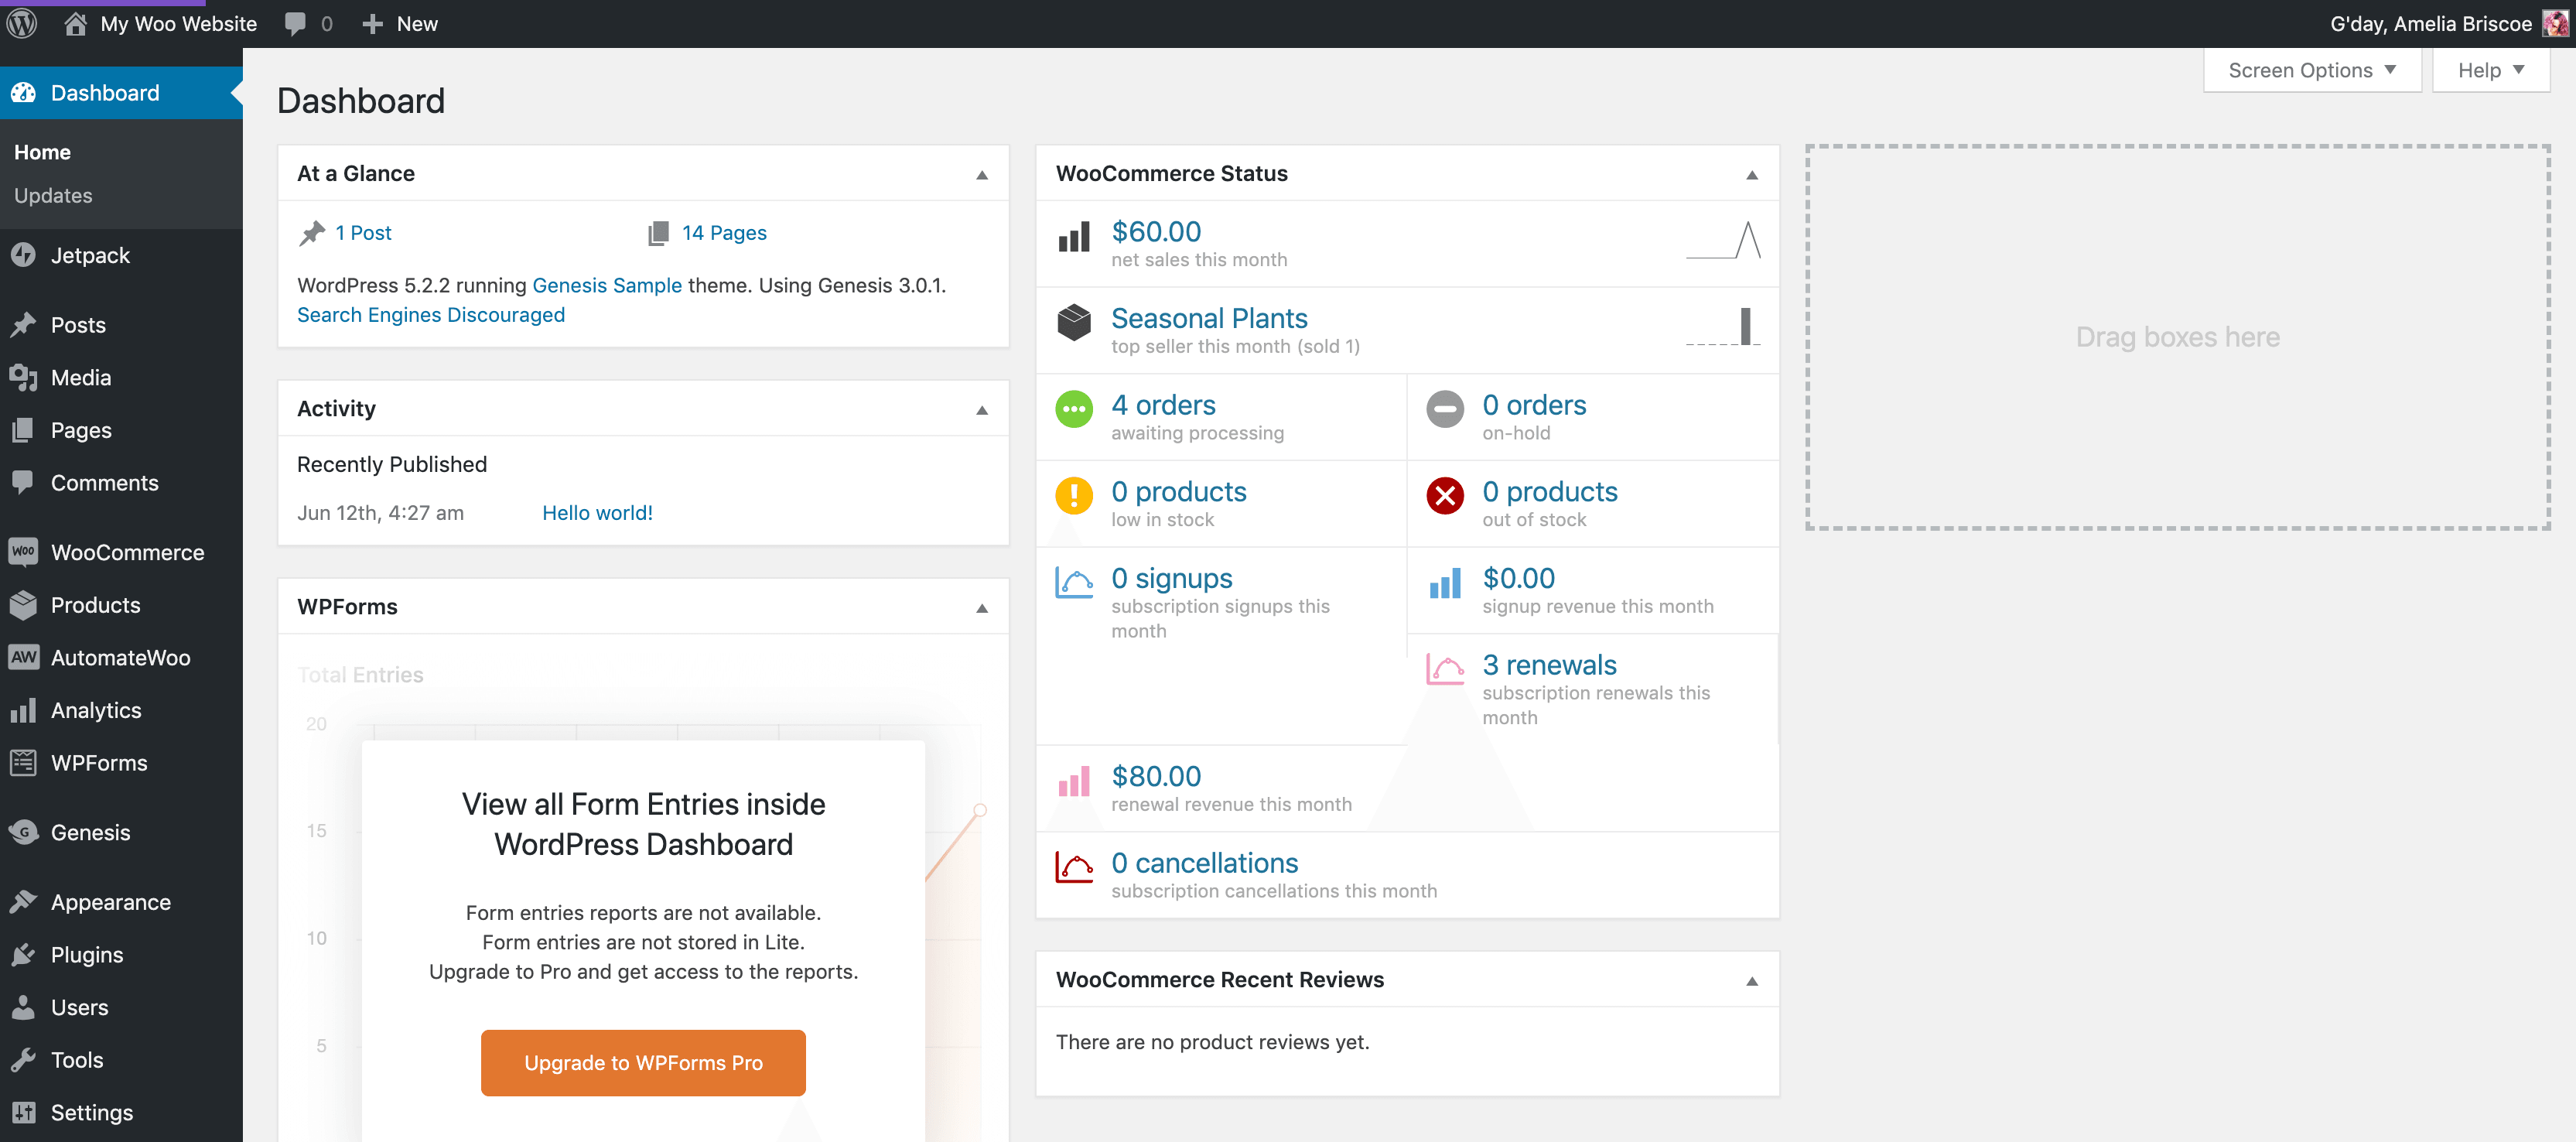Image resolution: width=2576 pixels, height=1142 pixels.
Task: Open the Screen Options dropdown
Action: [x=2310, y=69]
